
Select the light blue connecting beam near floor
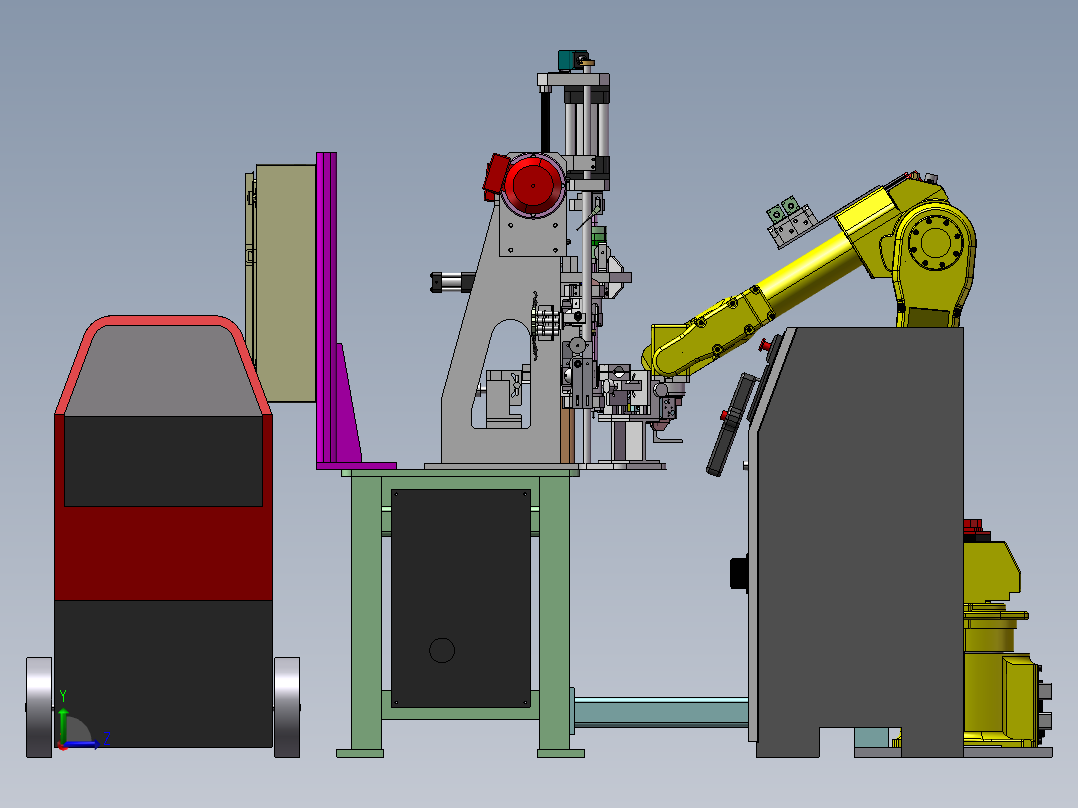[x=661, y=712]
